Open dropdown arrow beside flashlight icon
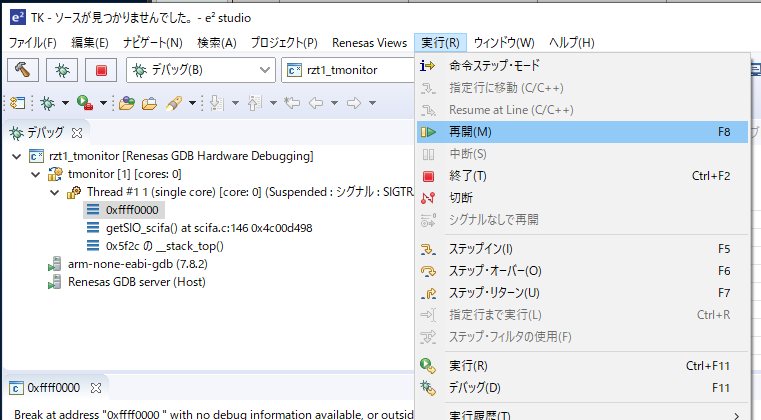761x420 pixels. tap(192, 103)
